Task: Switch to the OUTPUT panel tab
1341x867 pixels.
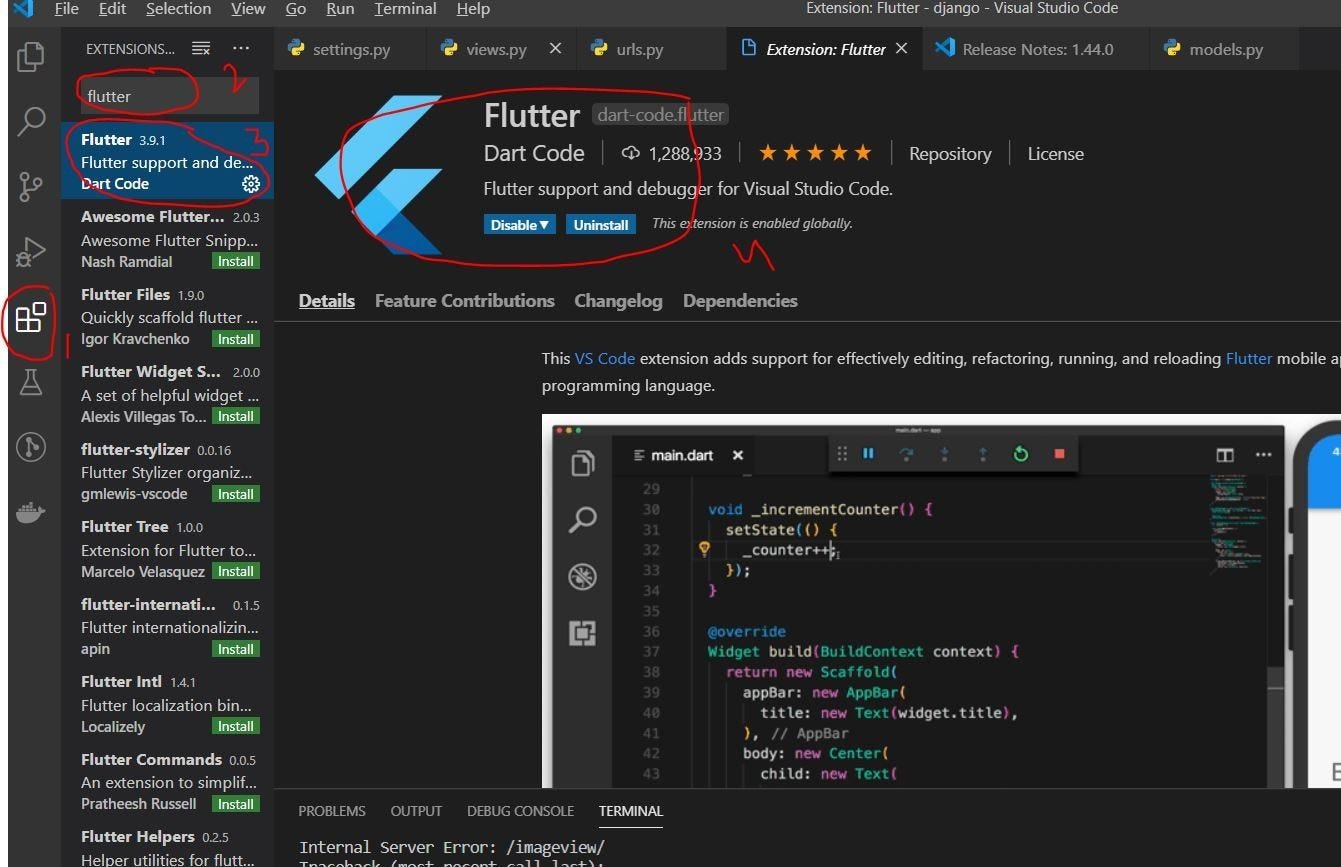Action: click(x=416, y=811)
